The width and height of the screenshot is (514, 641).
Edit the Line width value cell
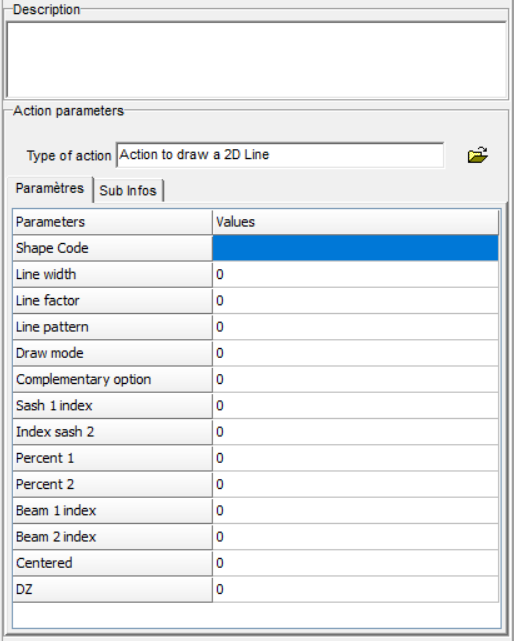coord(355,274)
